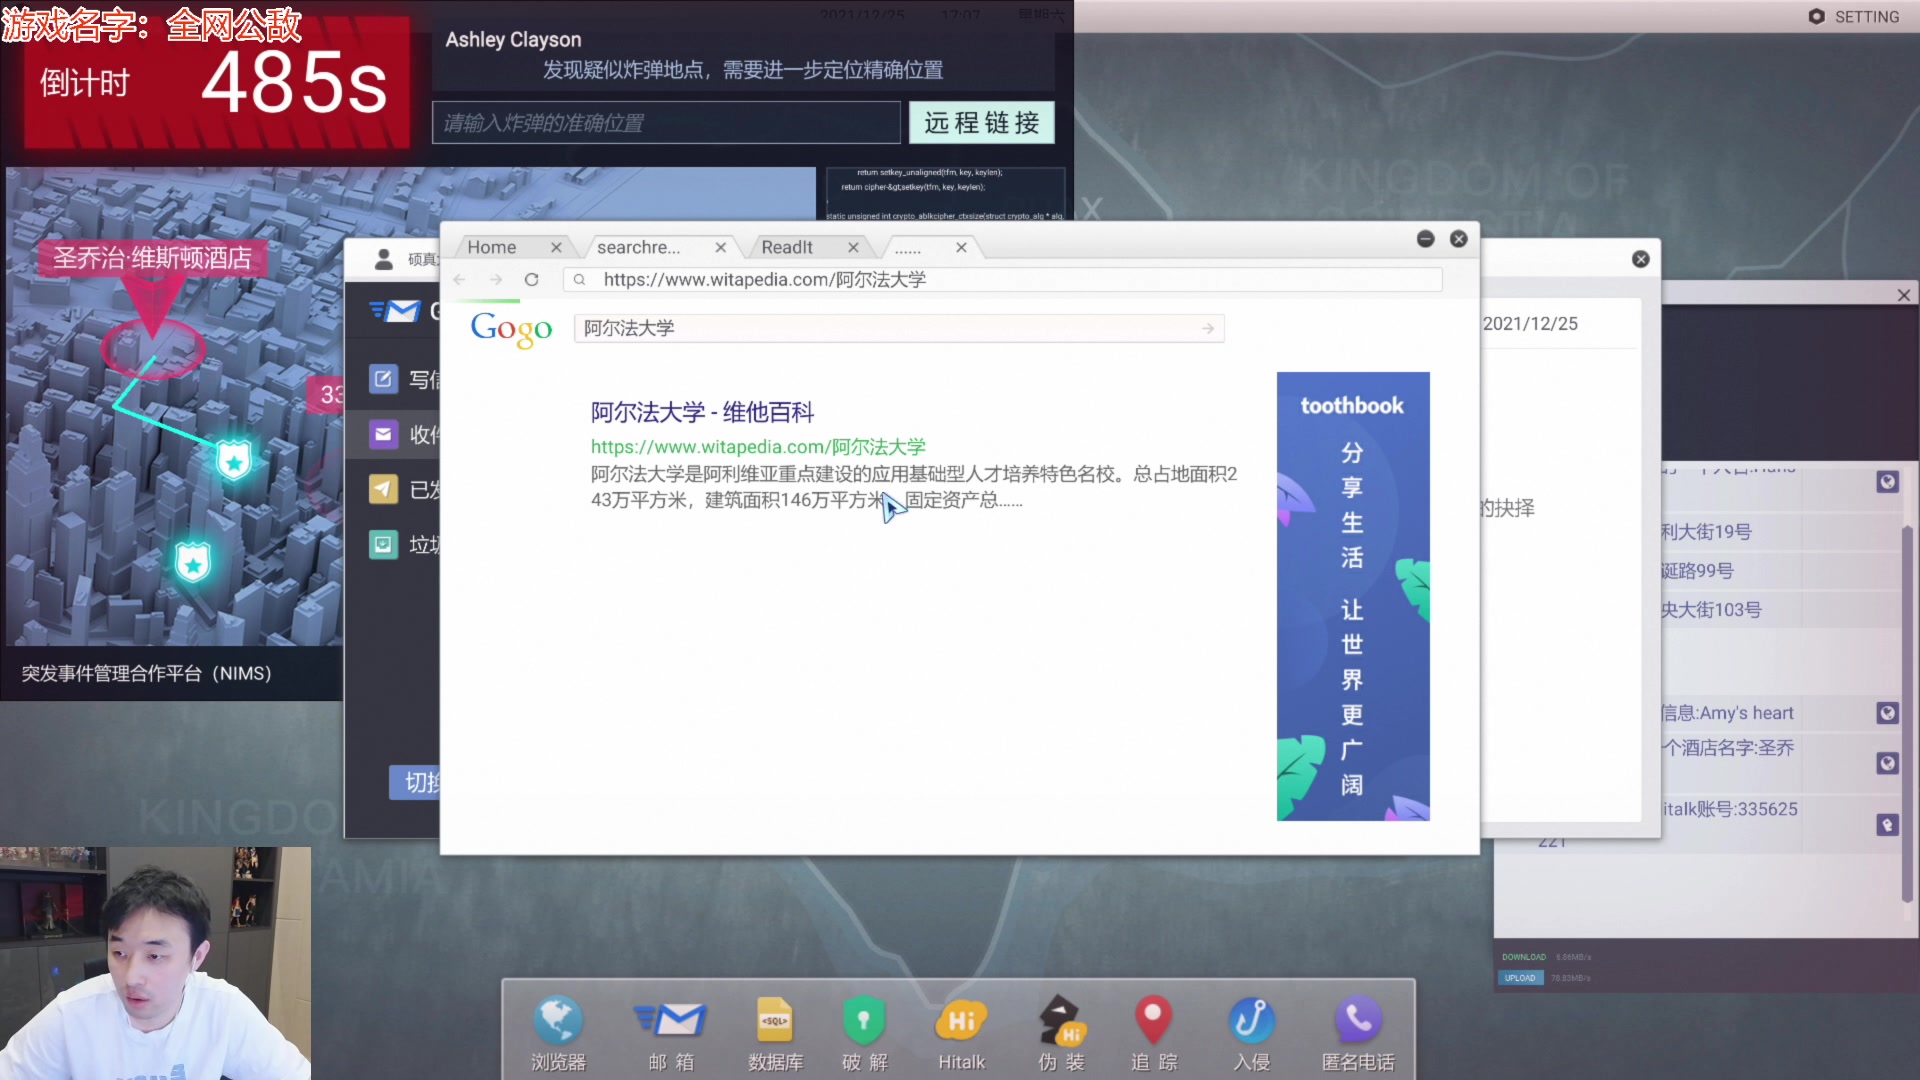Submit the Gogo search arrow
Image resolution: width=1920 pixels, height=1080 pixels.
(x=1208, y=328)
